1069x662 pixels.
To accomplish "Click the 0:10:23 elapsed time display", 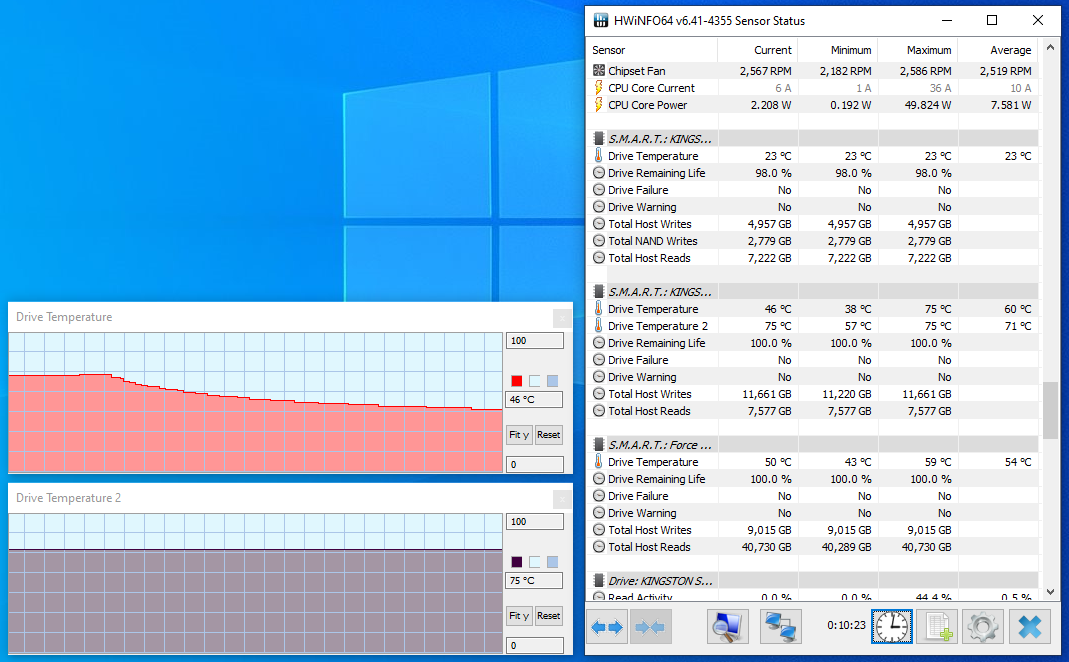I will point(846,625).
